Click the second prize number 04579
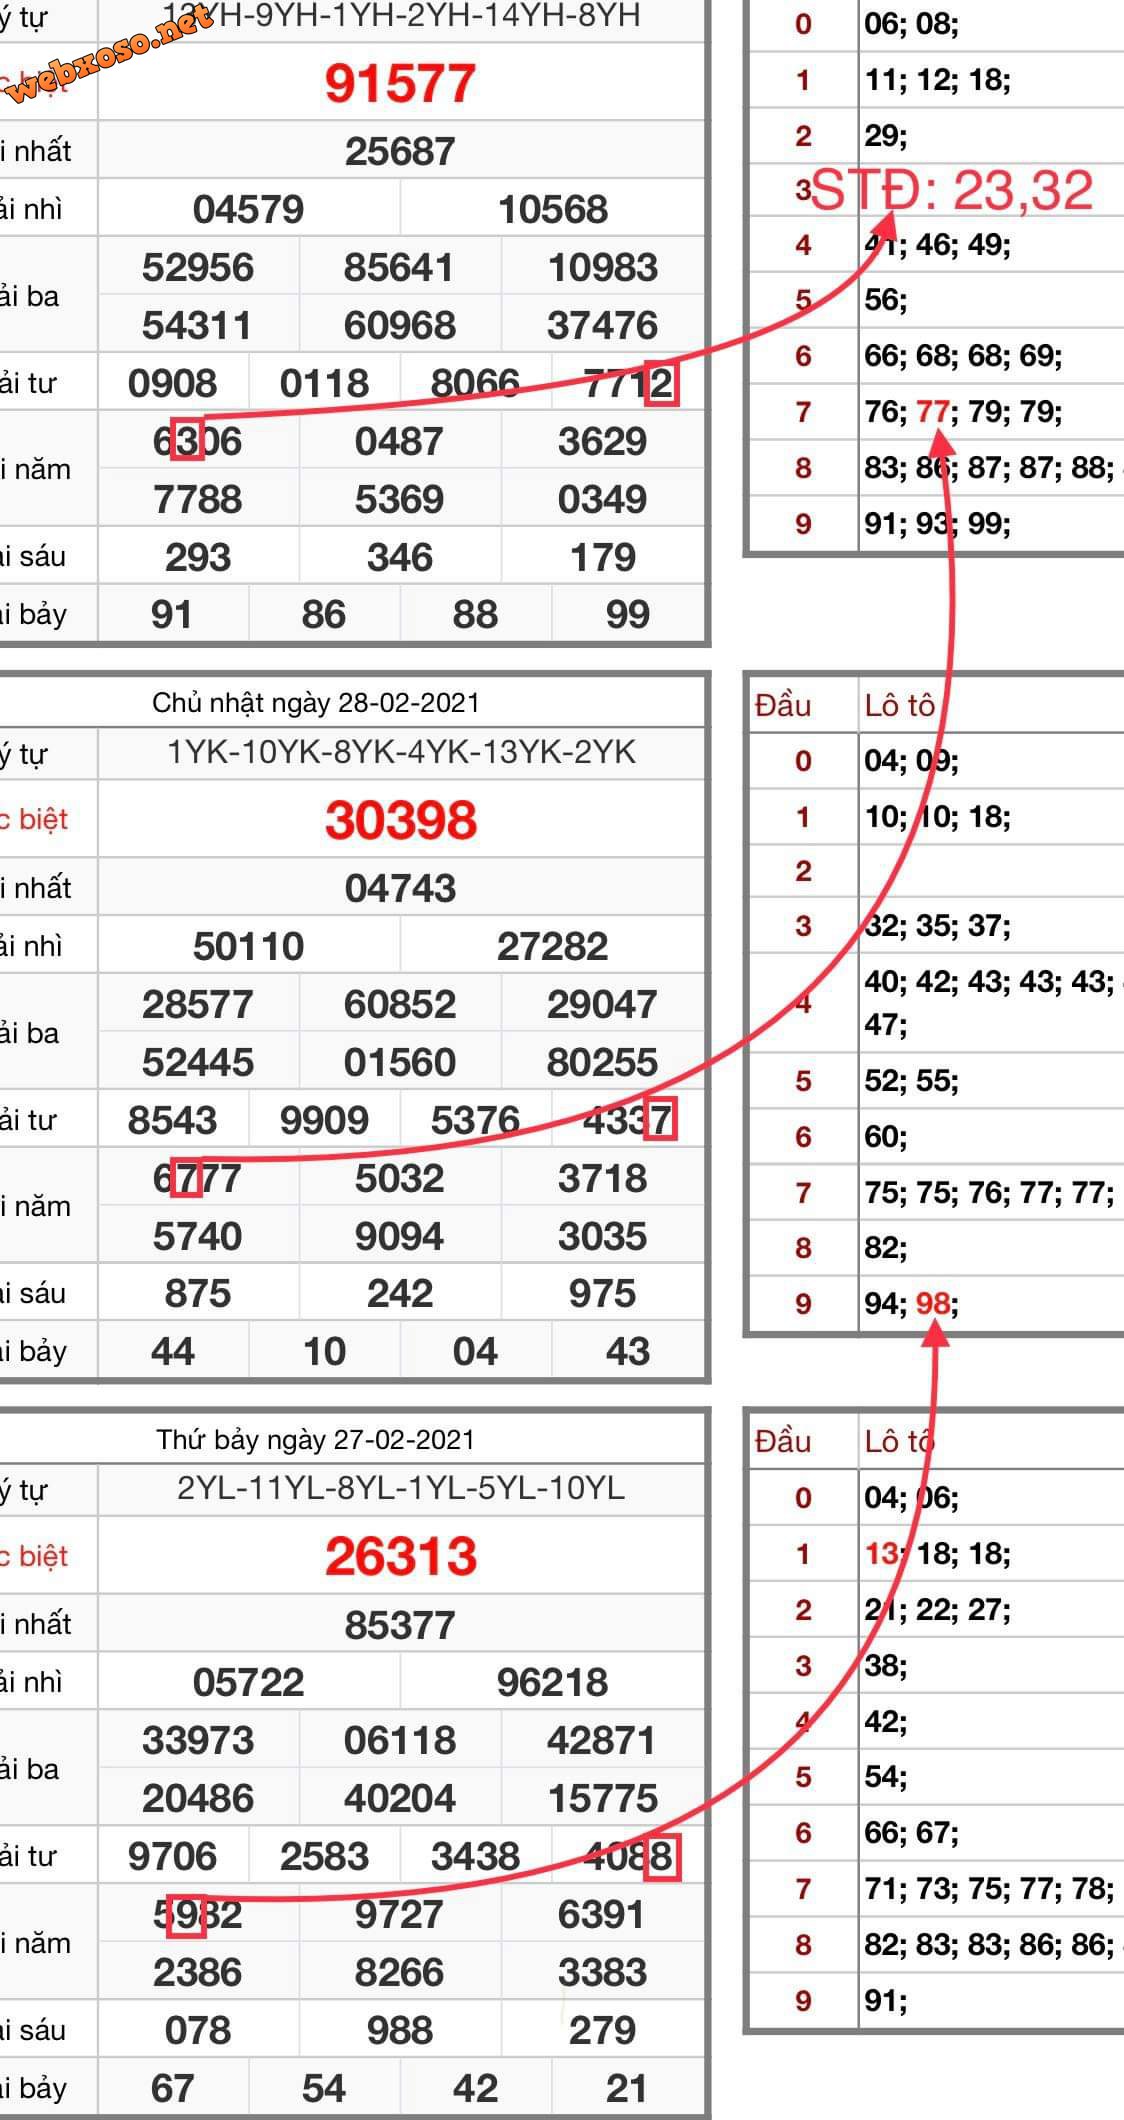The image size is (1124, 2120). (248, 210)
